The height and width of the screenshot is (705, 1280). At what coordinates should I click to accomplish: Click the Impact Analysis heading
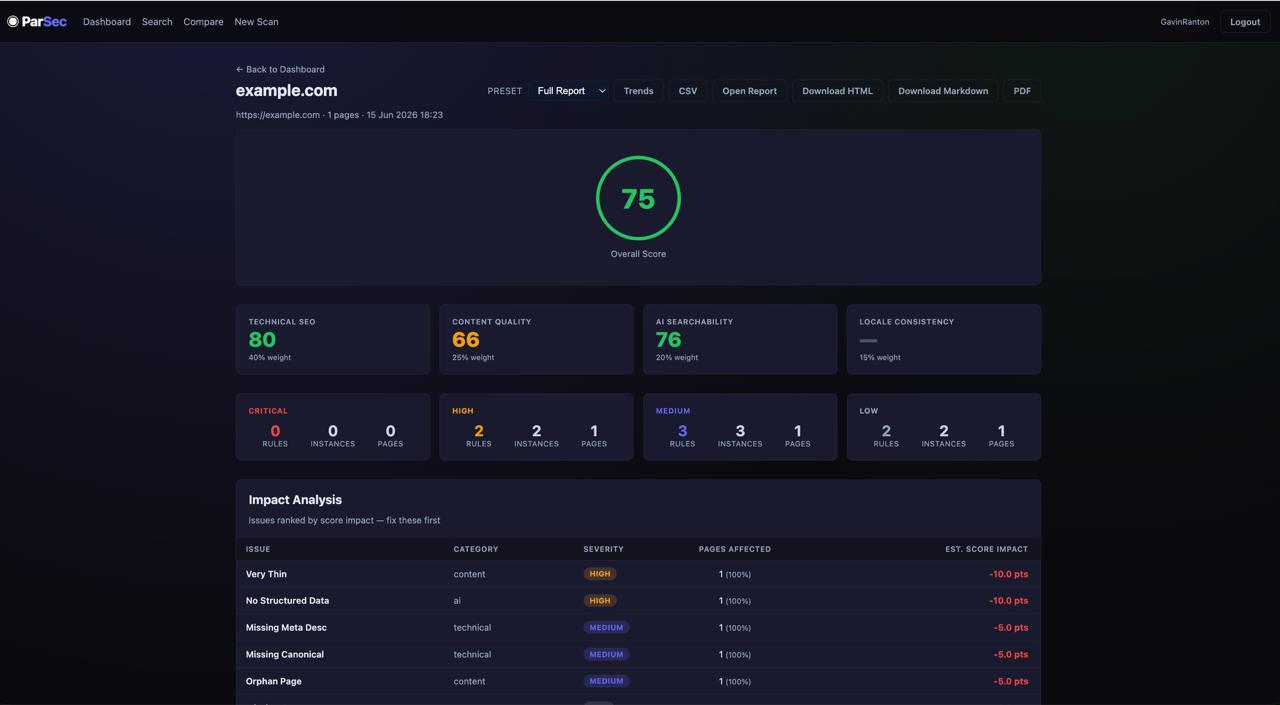pos(295,500)
